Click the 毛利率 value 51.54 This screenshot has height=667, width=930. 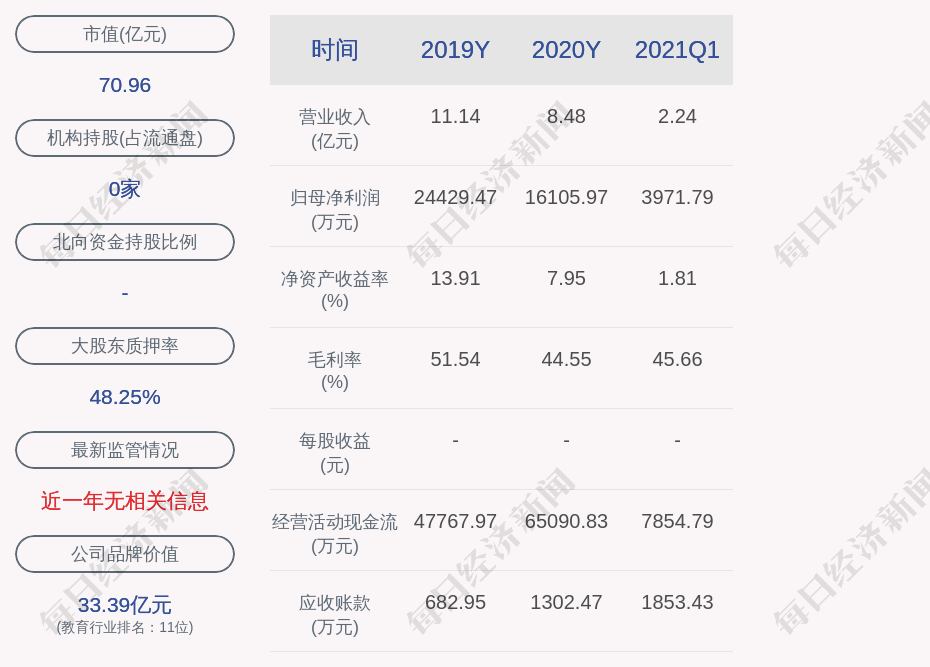tap(455, 359)
